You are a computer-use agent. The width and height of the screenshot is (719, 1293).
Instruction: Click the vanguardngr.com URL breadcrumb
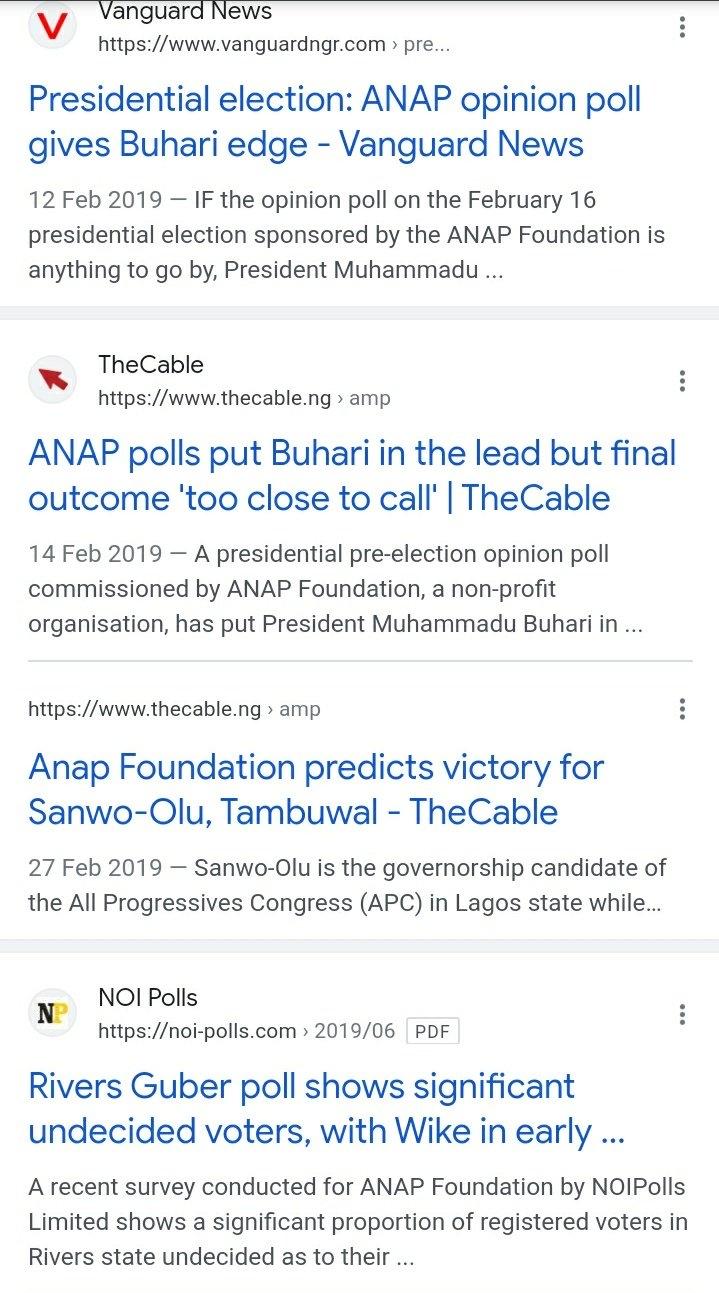[273, 44]
